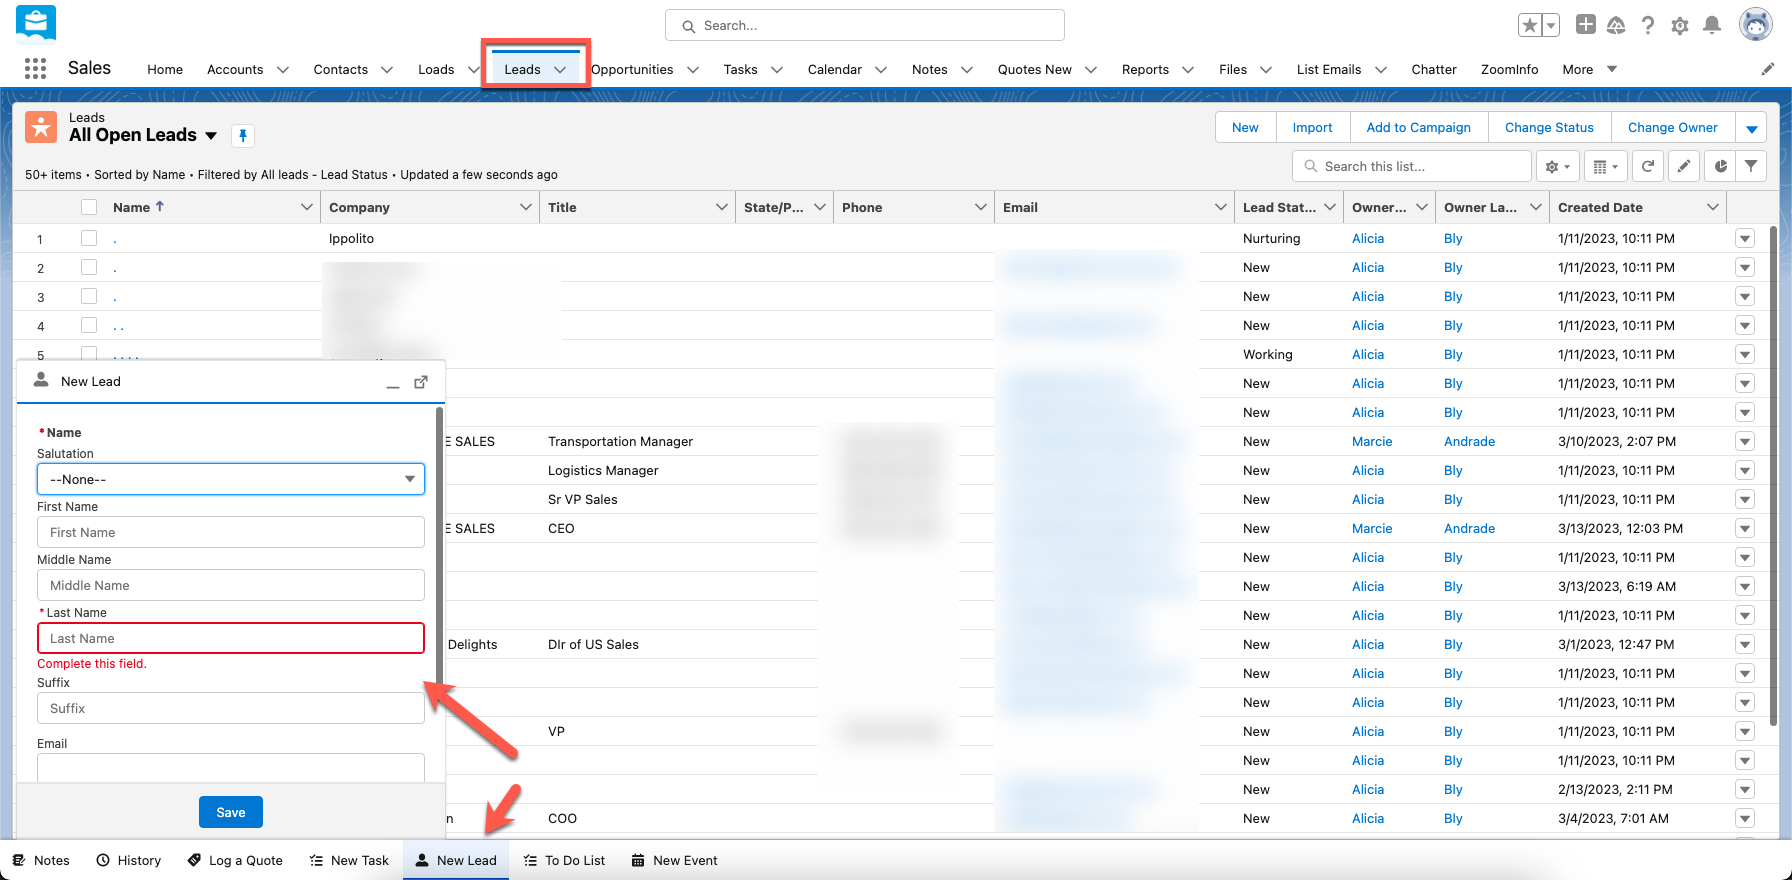Switch to the Opportunities tab

[632, 69]
